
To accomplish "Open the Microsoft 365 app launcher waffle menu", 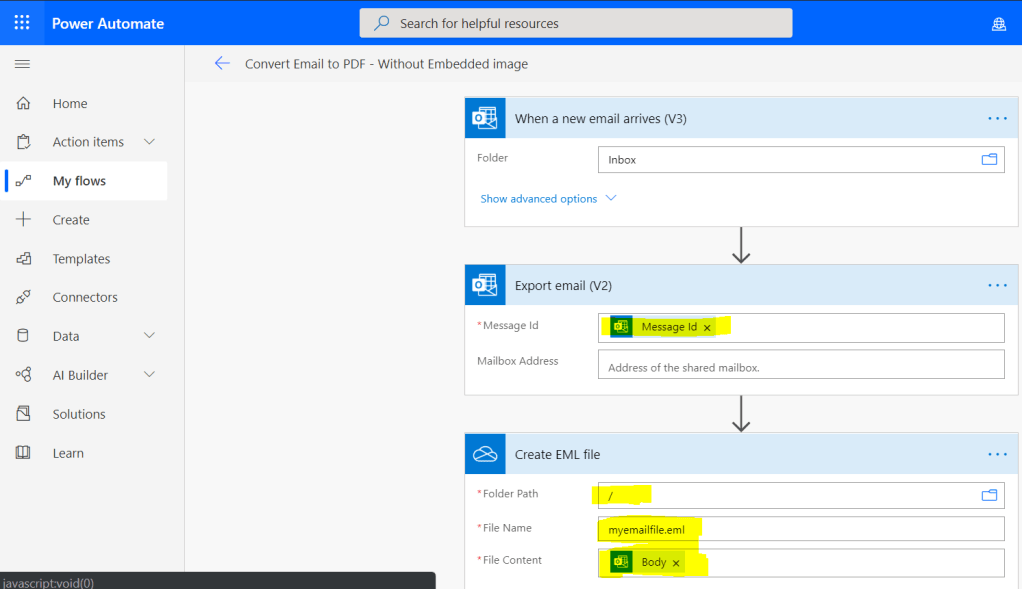I will 21,22.
